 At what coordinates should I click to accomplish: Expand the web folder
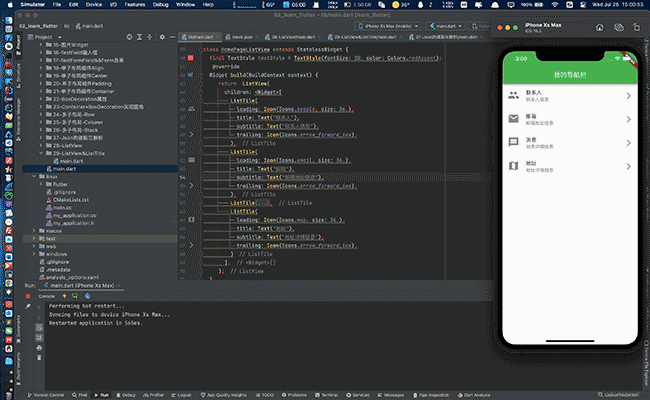pyautogui.click(x=34, y=246)
